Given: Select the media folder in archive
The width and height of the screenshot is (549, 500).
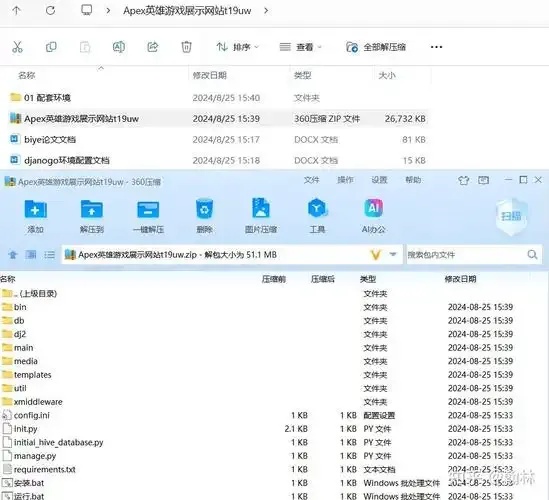Looking at the screenshot, I should (20, 361).
